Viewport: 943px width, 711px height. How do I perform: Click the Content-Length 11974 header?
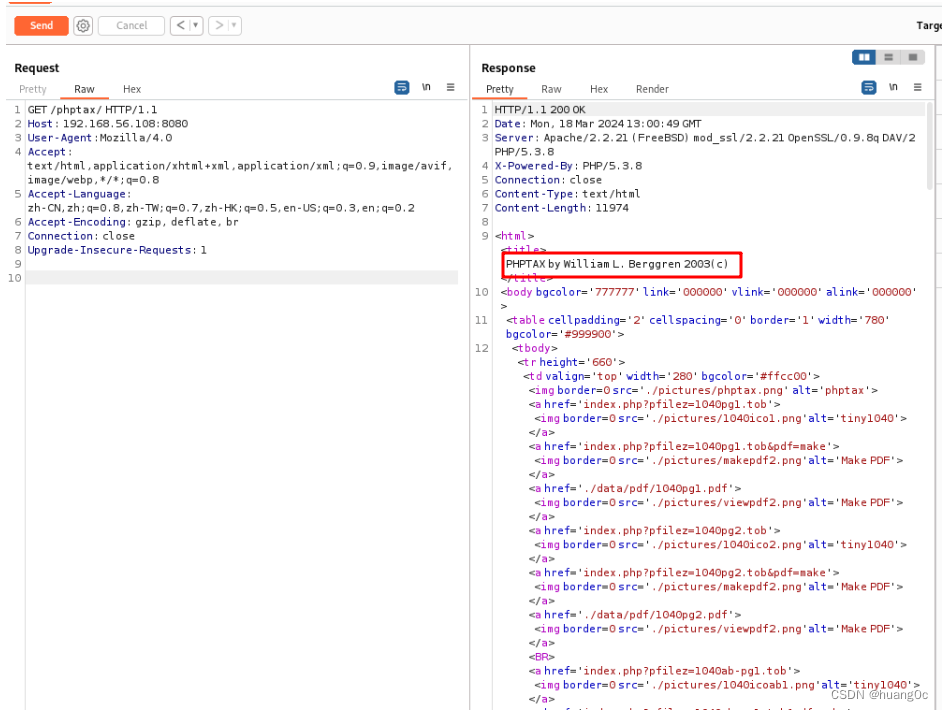point(561,208)
